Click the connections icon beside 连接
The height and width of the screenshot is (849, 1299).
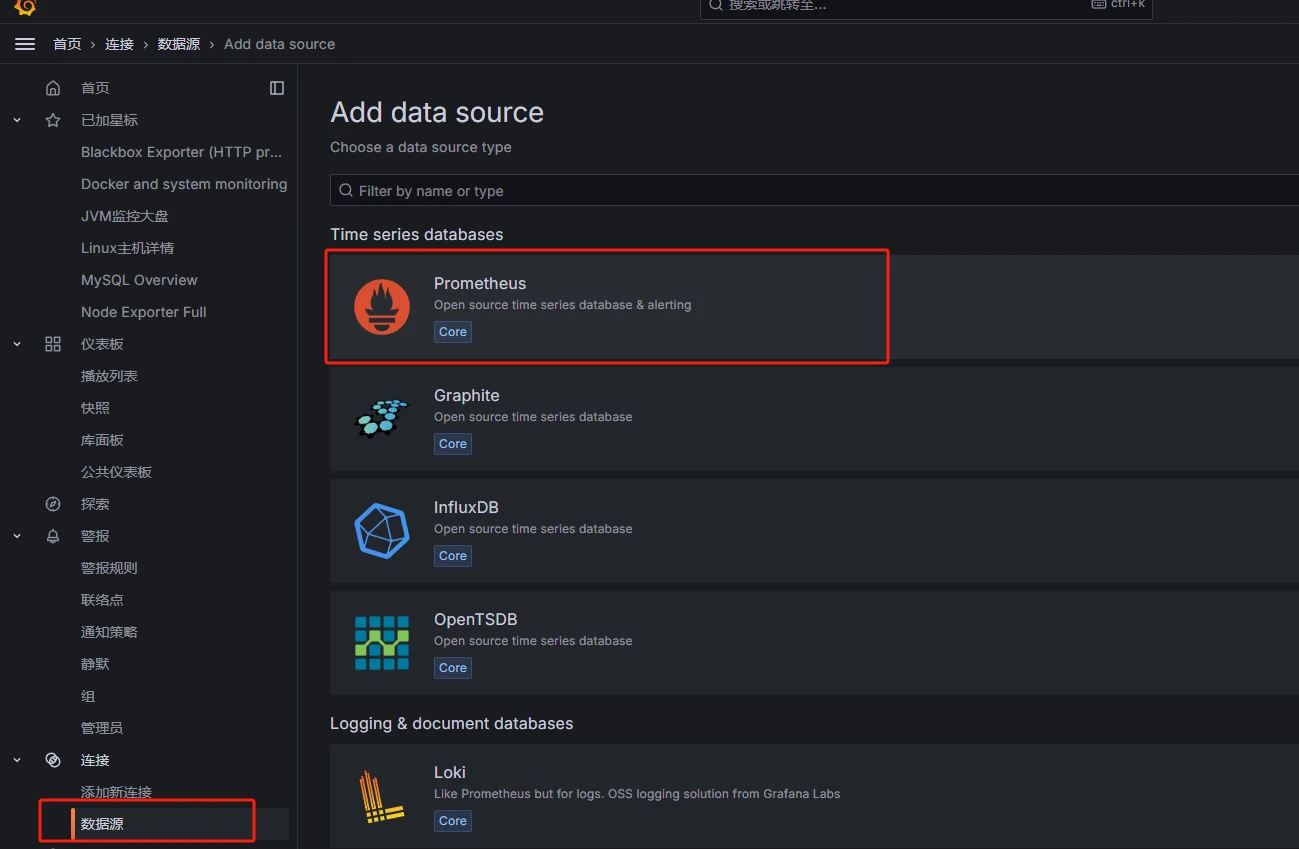(x=53, y=760)
